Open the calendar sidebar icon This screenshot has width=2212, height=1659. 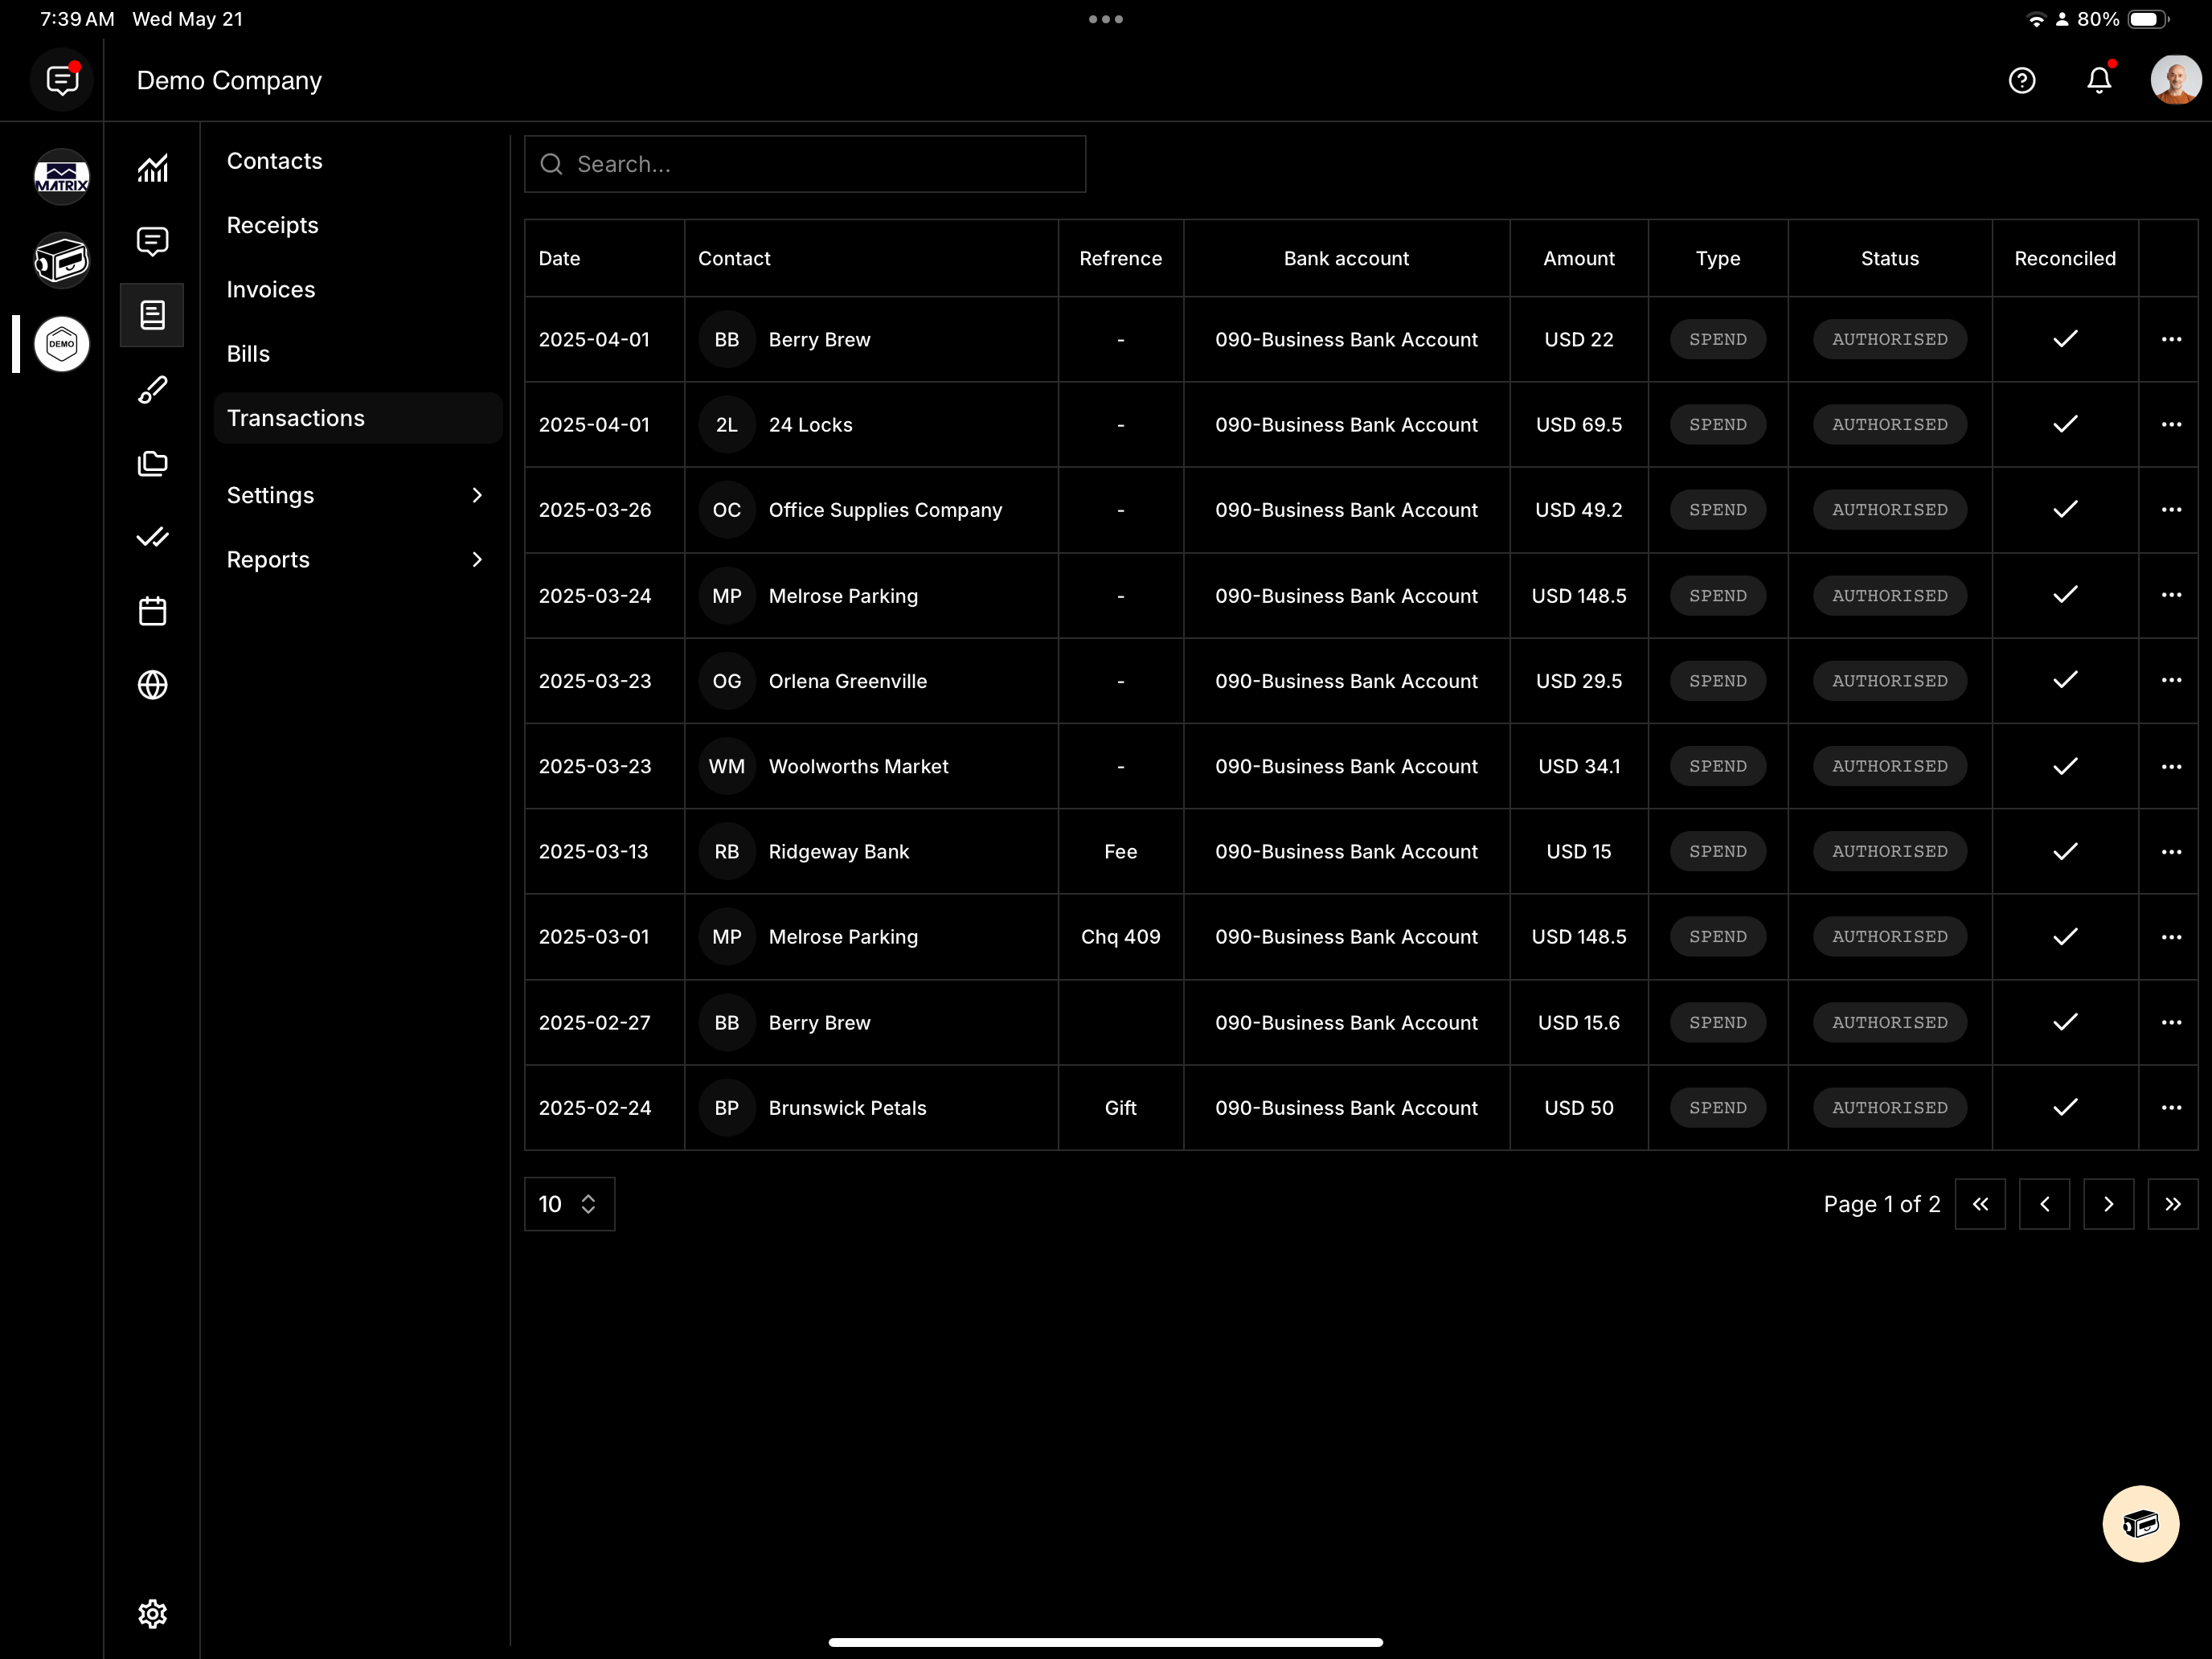(x=152, y=611)
